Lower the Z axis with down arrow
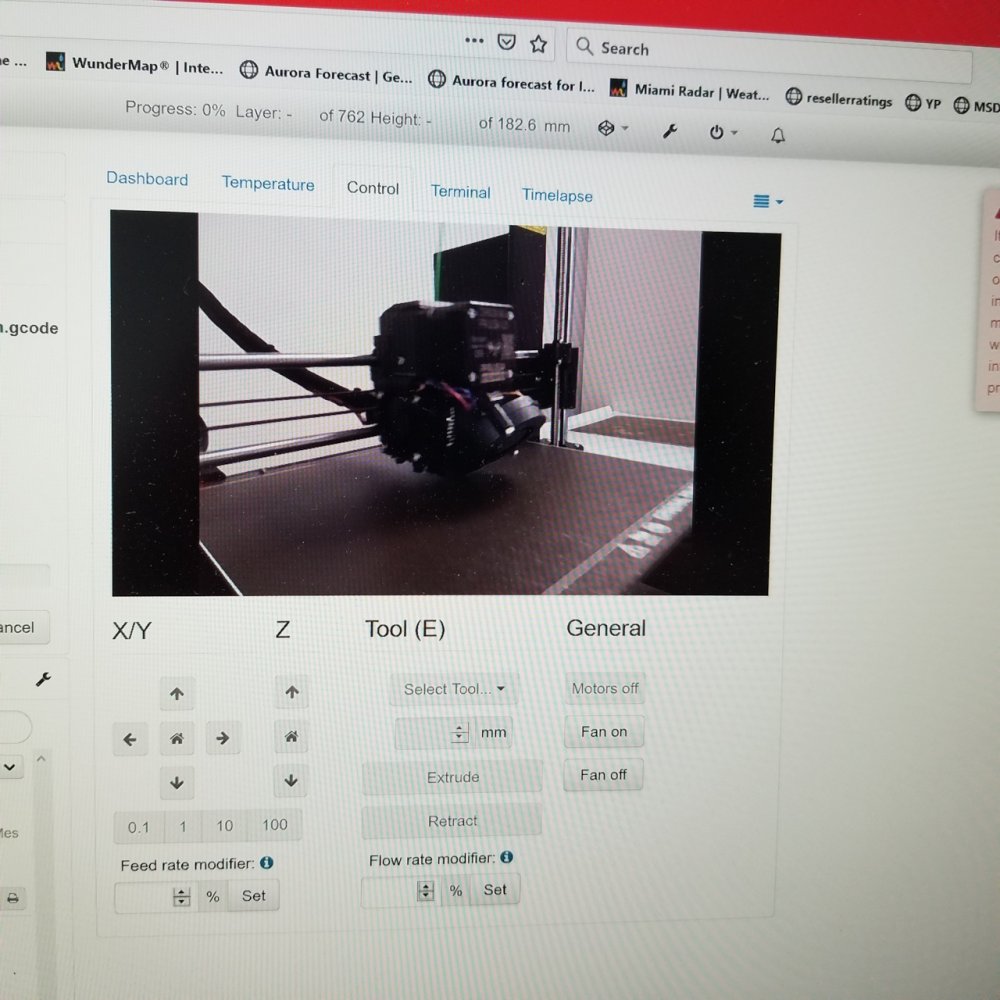This screenshot has height=1000, width=1000. 291,781
